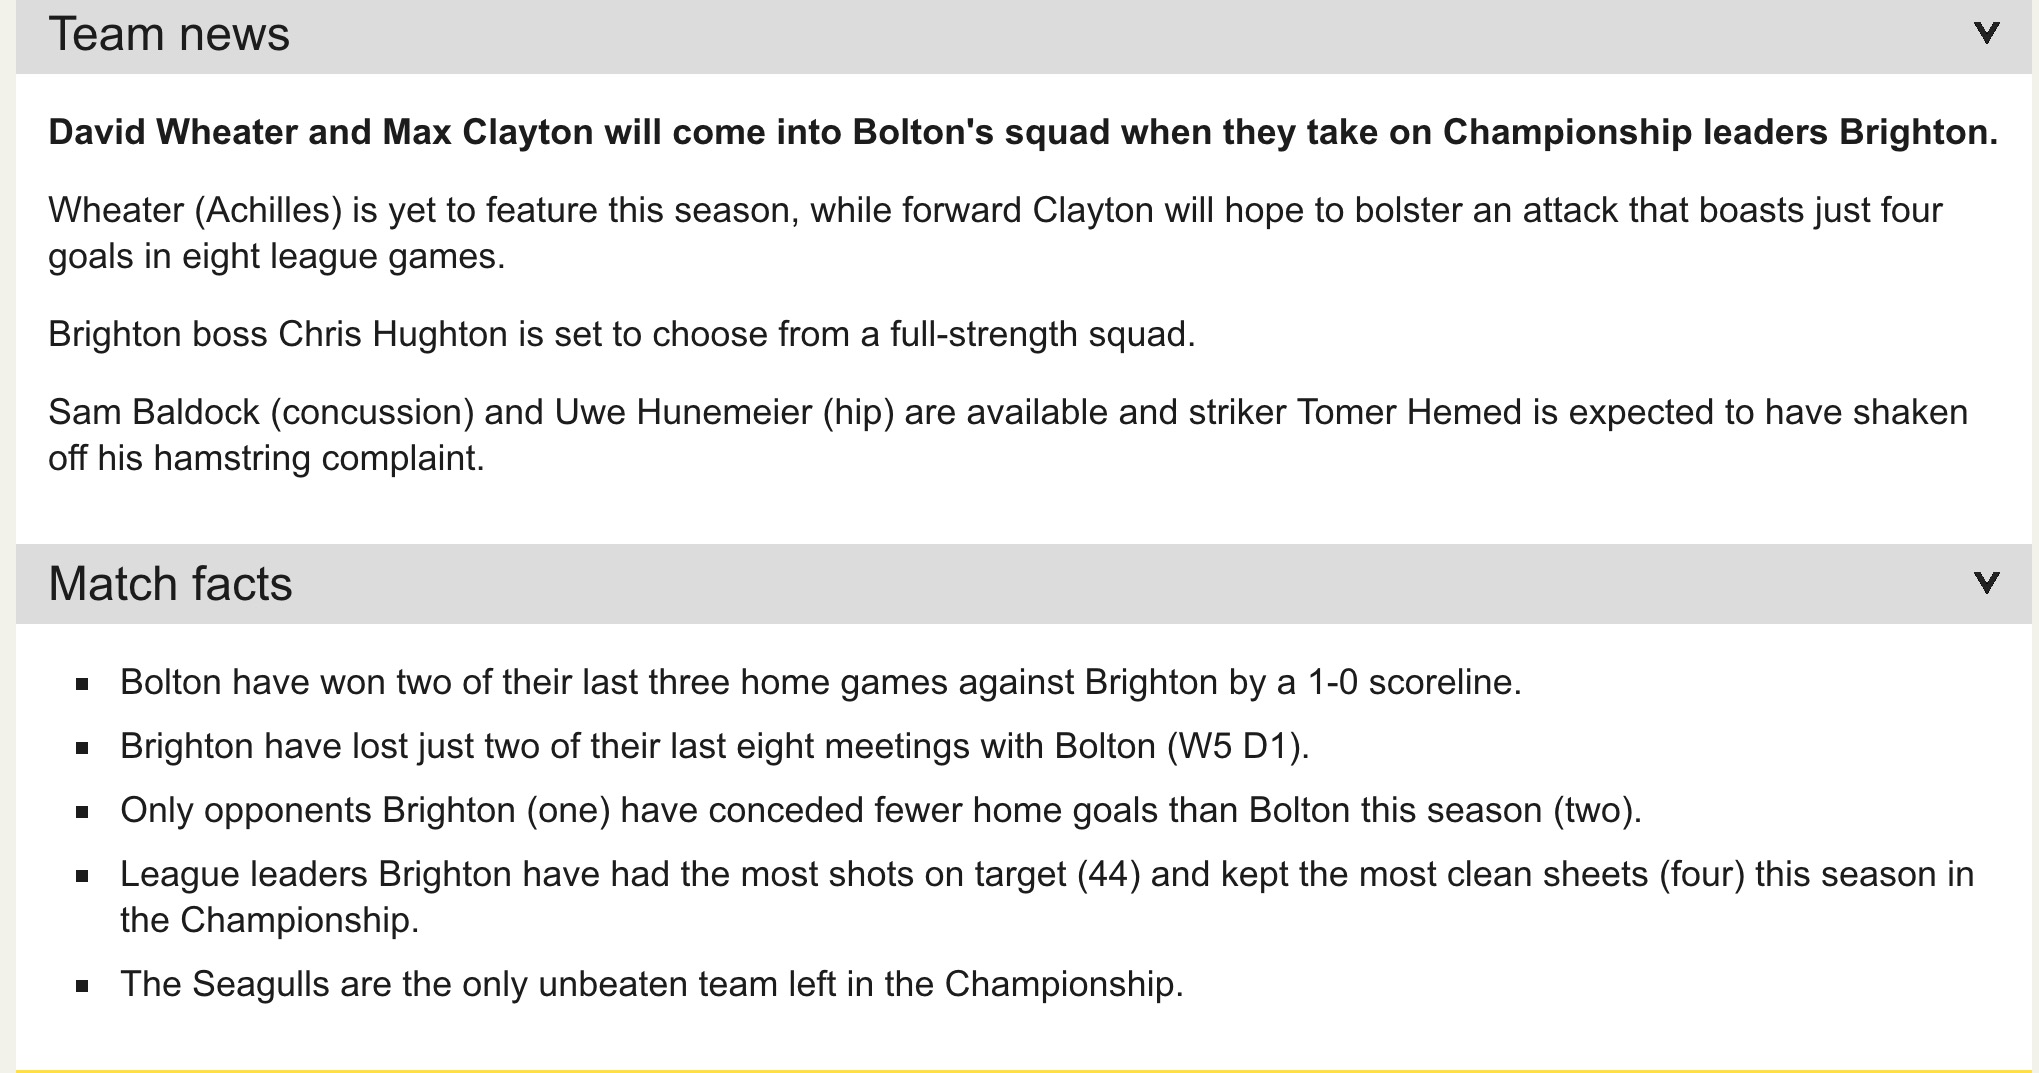Click the most shots on target (44) fact
The height and width of the screenshot is (1073, 2039).
coord(1047,897)
